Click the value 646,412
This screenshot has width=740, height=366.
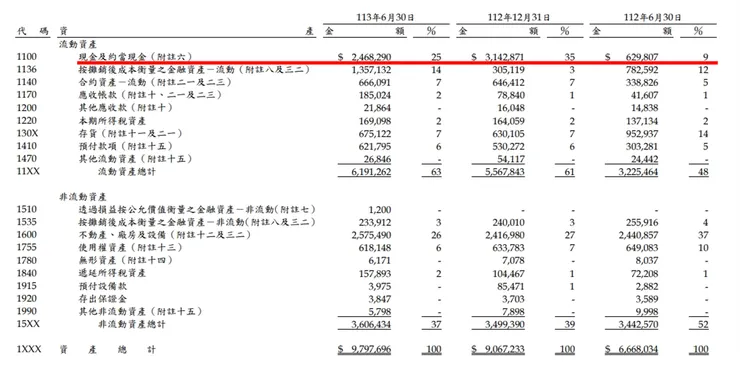pyautogui.click(x=508, y=83)
